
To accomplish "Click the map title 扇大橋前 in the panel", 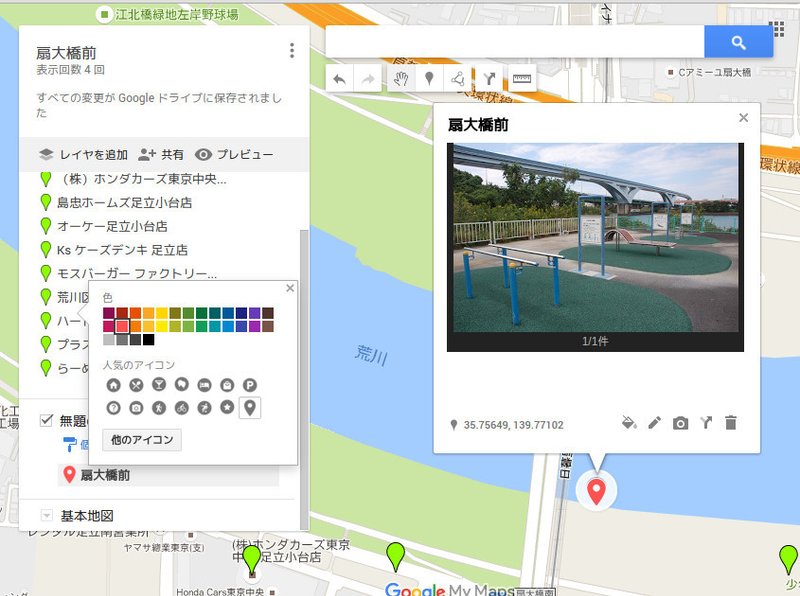I will click(66, 53).
